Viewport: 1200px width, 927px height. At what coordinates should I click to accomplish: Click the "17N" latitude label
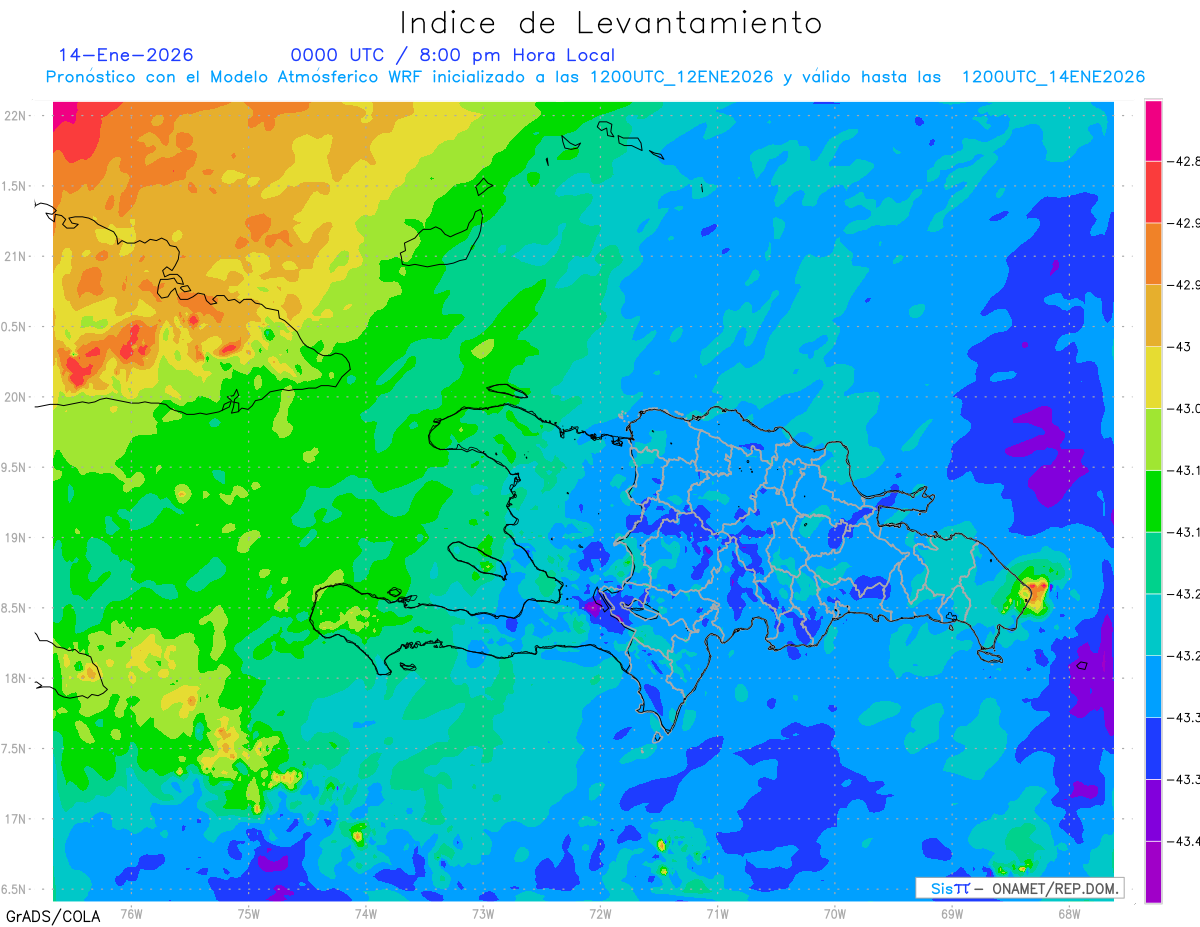(16, 819)
